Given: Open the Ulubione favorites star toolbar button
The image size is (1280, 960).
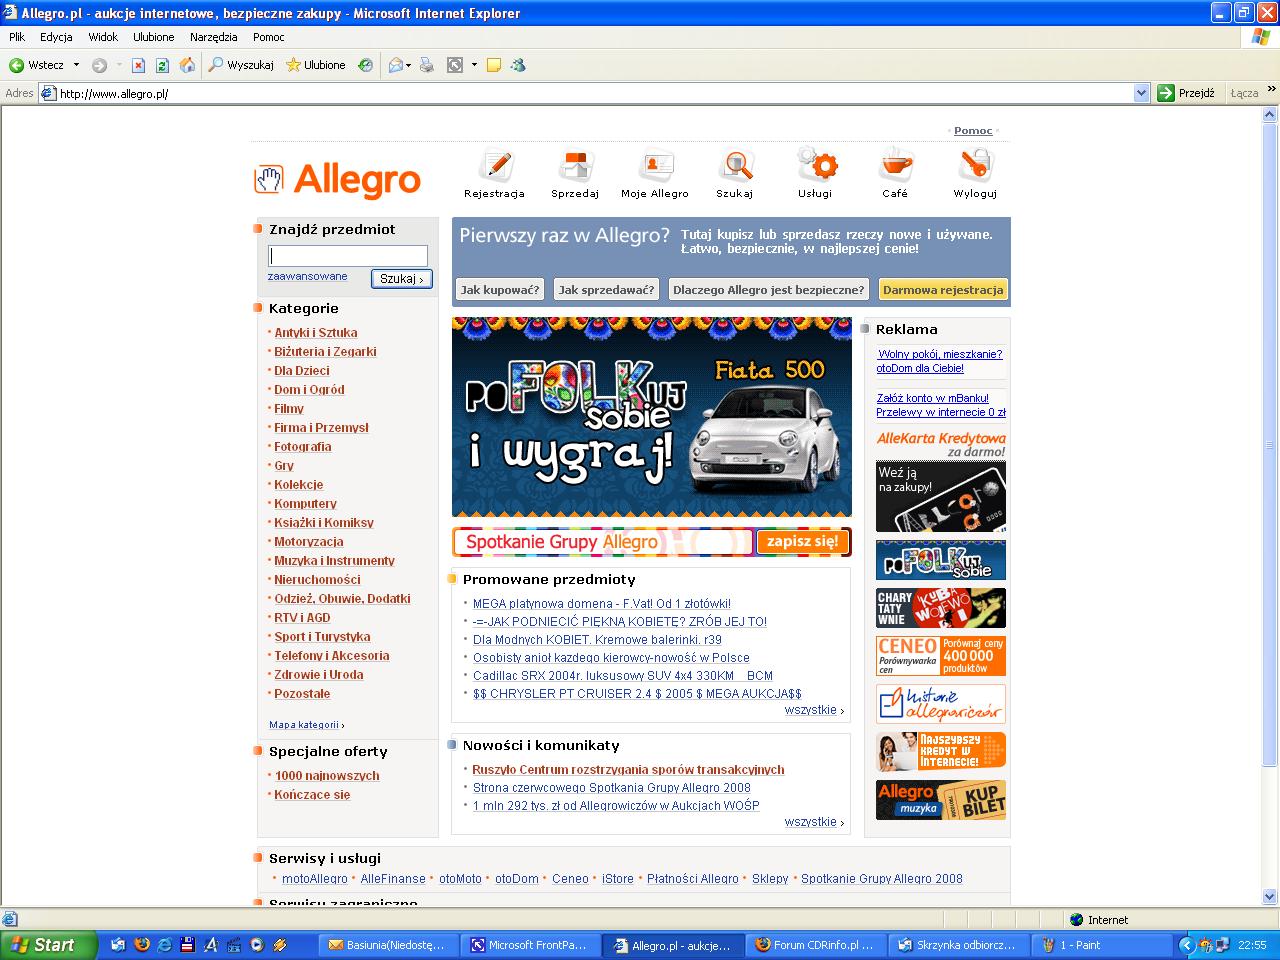Looking at the screenshot, I should [x=315, y=65].
